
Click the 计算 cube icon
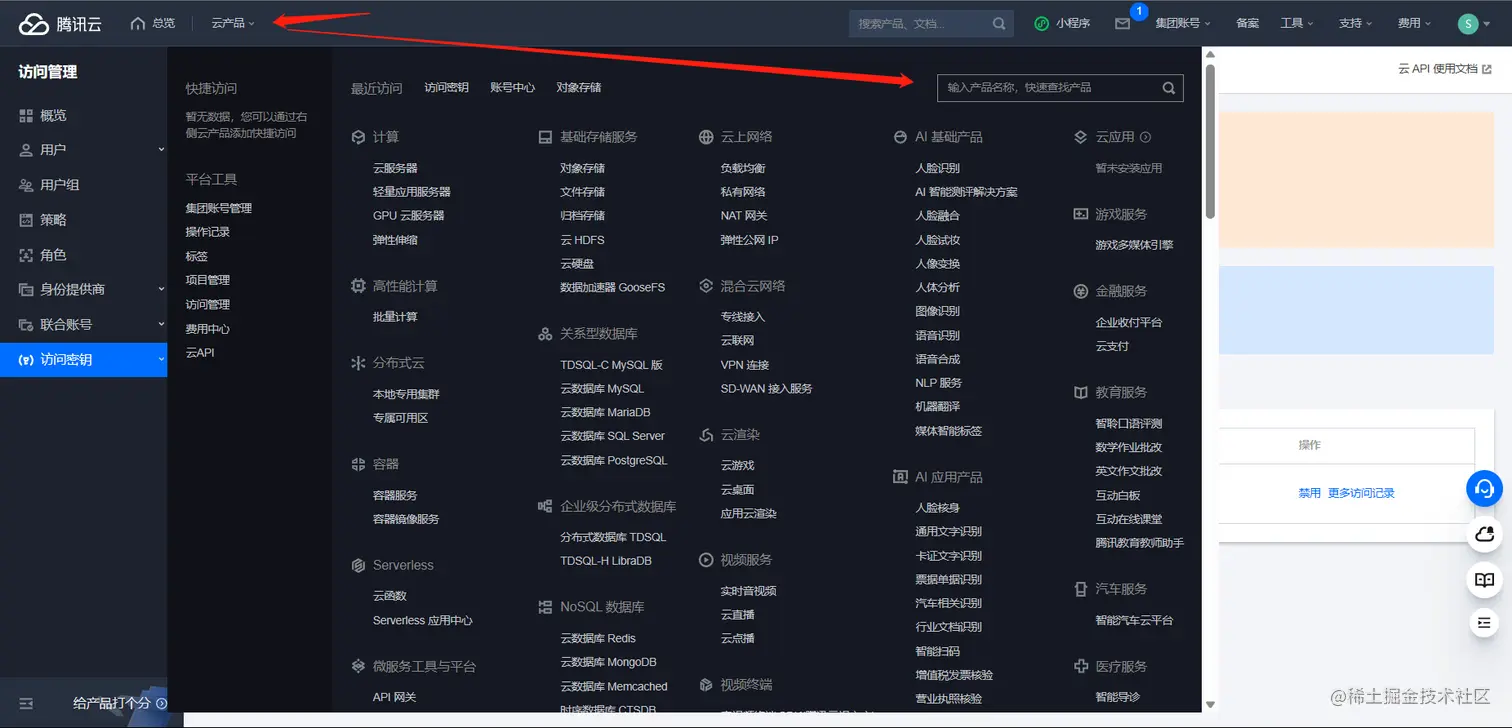point(358,137)
